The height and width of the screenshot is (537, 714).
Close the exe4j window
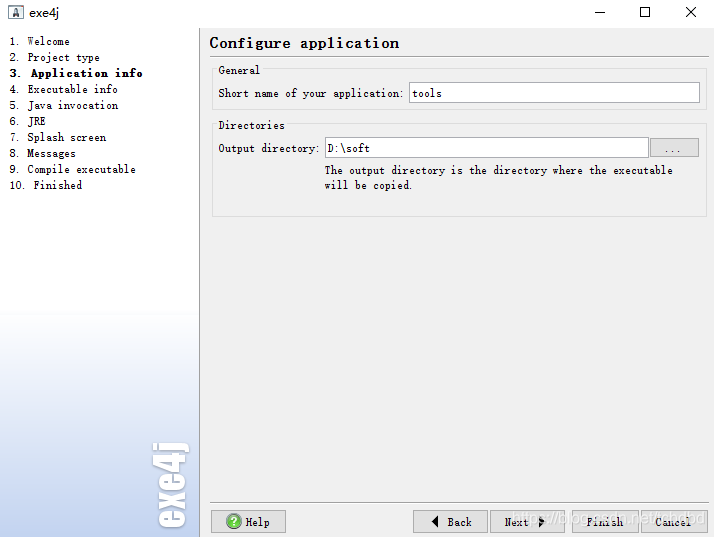coord(691,12)
